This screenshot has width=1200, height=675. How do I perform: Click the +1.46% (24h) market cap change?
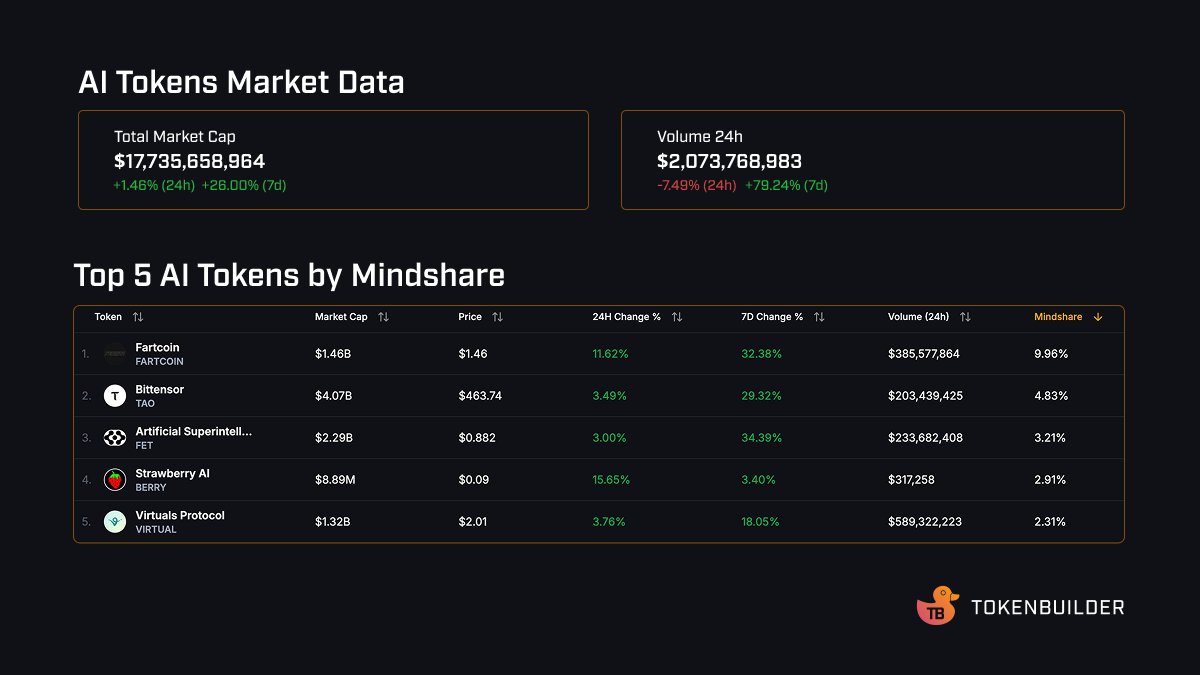pos(154,185)
